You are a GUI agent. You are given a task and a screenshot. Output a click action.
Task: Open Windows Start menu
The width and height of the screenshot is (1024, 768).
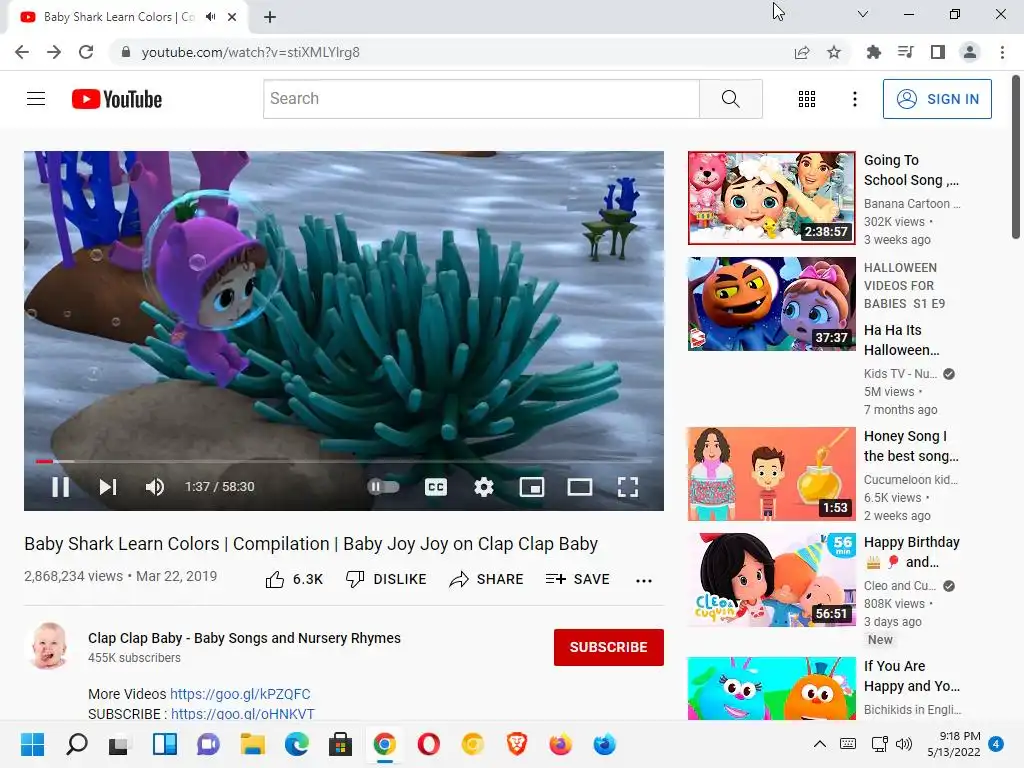pyautogui.click(x=32, y=744)
